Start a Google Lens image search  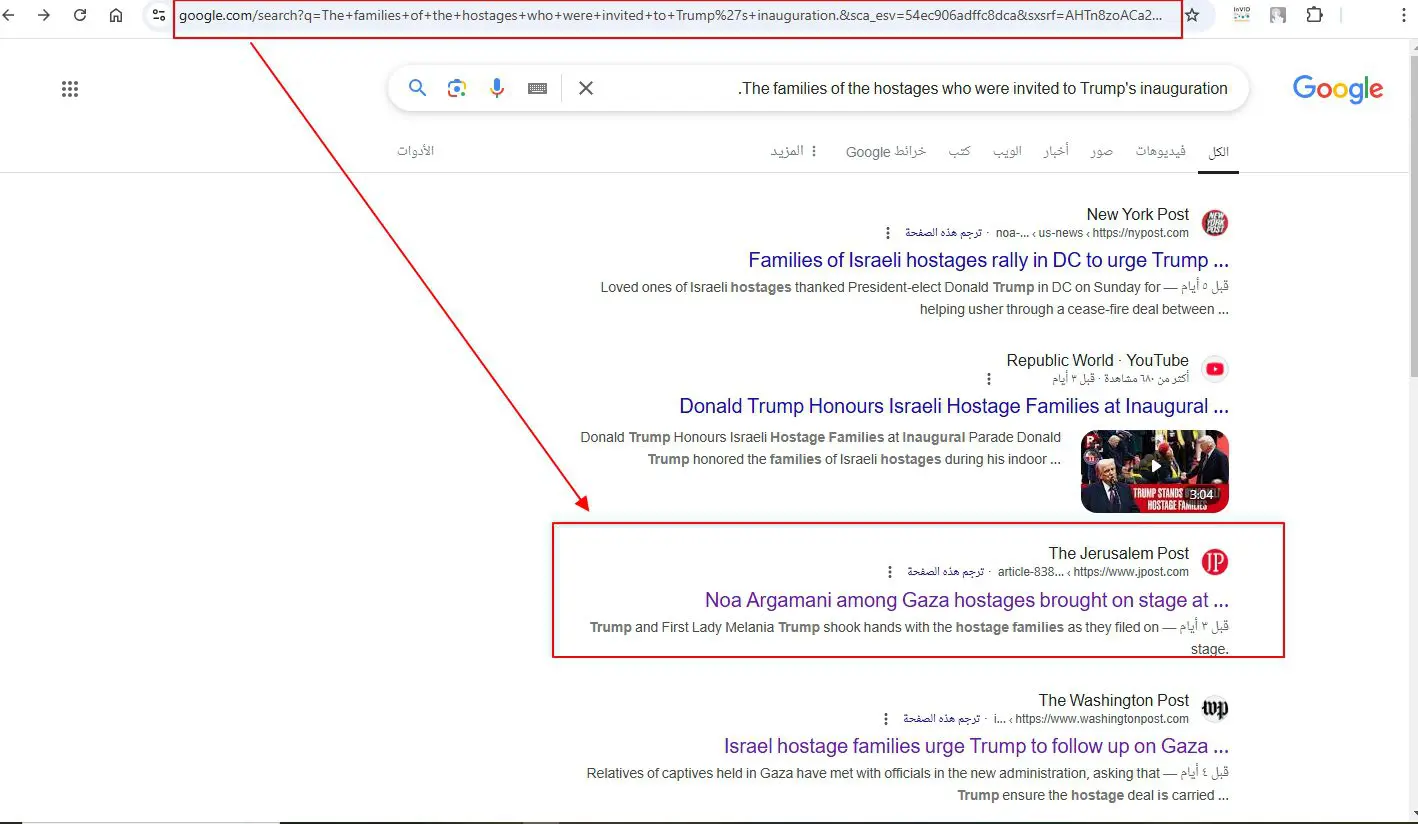point(457,88)
